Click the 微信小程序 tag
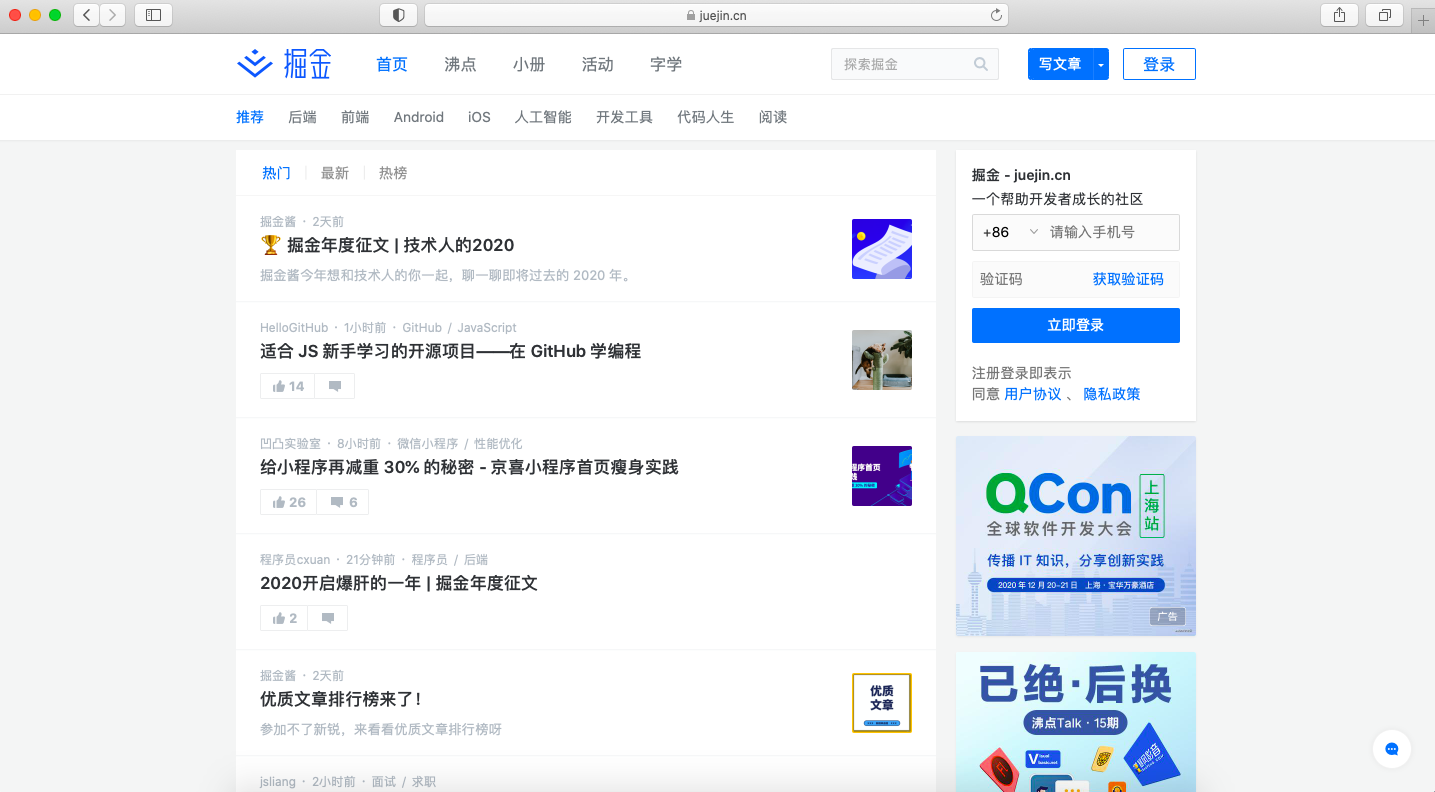 point(427,444)
